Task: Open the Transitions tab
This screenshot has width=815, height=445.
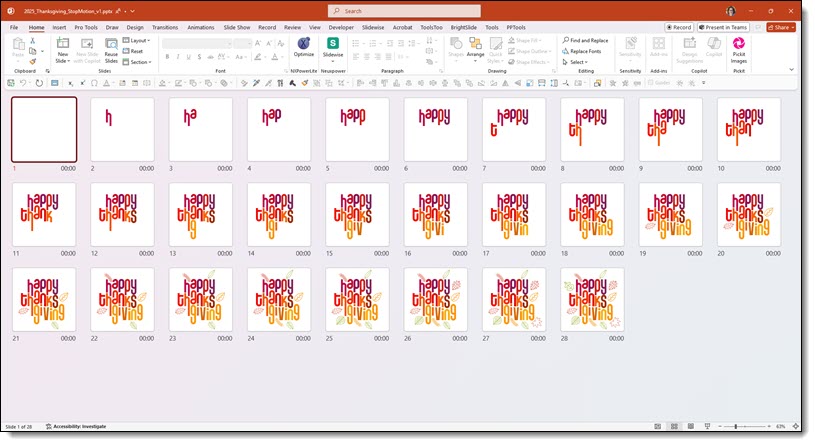Action: point(163,27)
